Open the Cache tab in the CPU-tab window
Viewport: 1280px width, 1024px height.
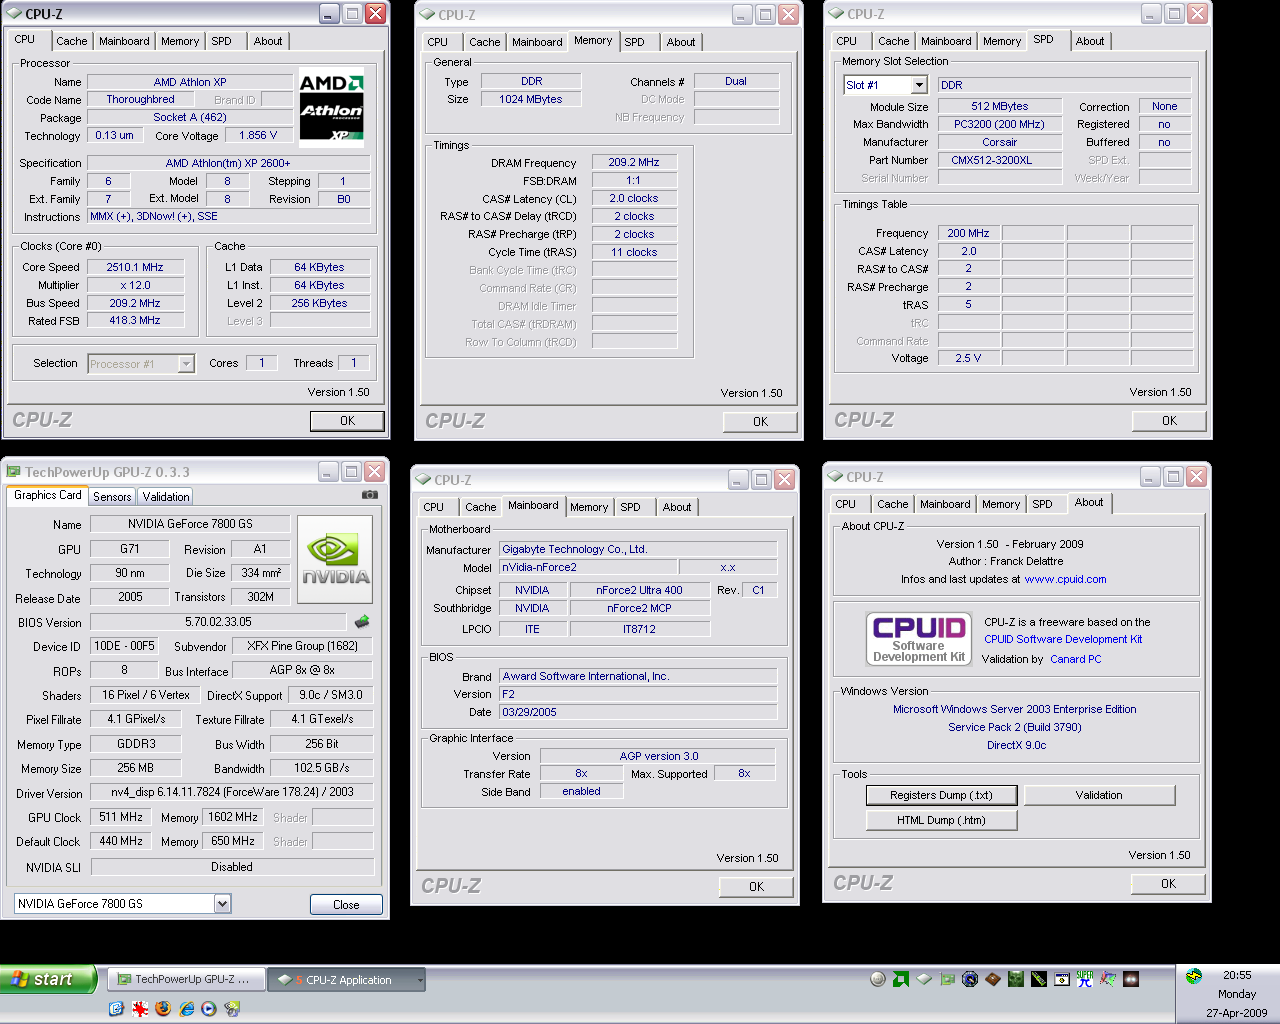(x=71, y=41)
